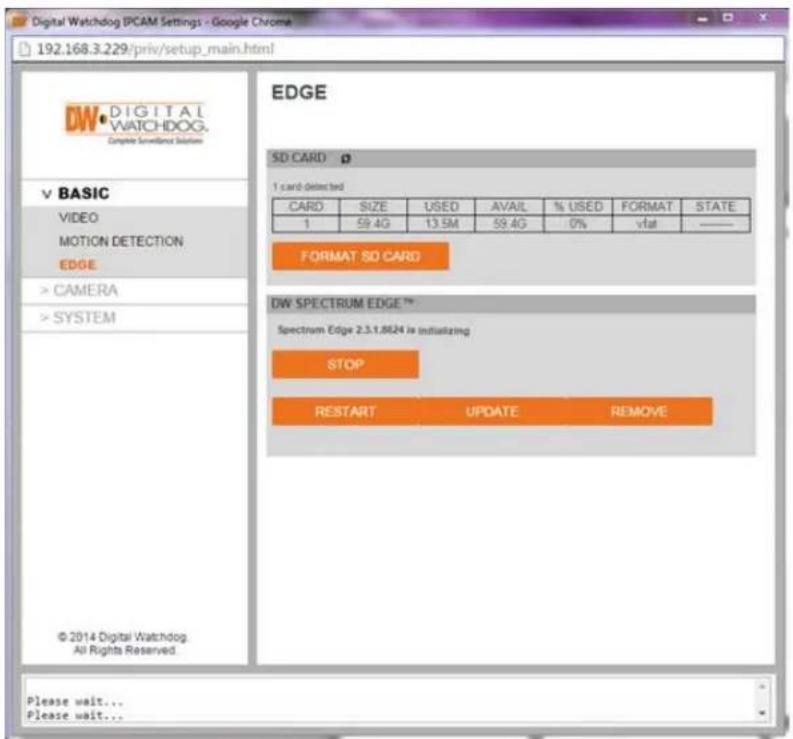Click the FORMAT column header
793x739 pixels.
[647, 206]
